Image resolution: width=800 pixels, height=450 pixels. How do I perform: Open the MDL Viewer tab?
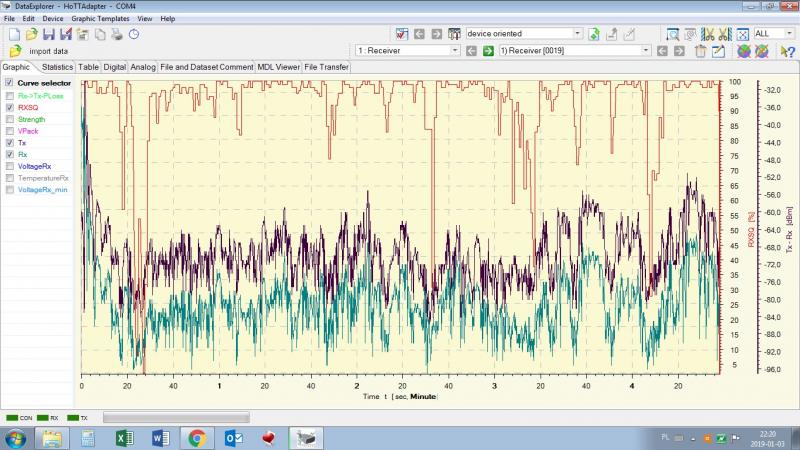click(278, 67)
